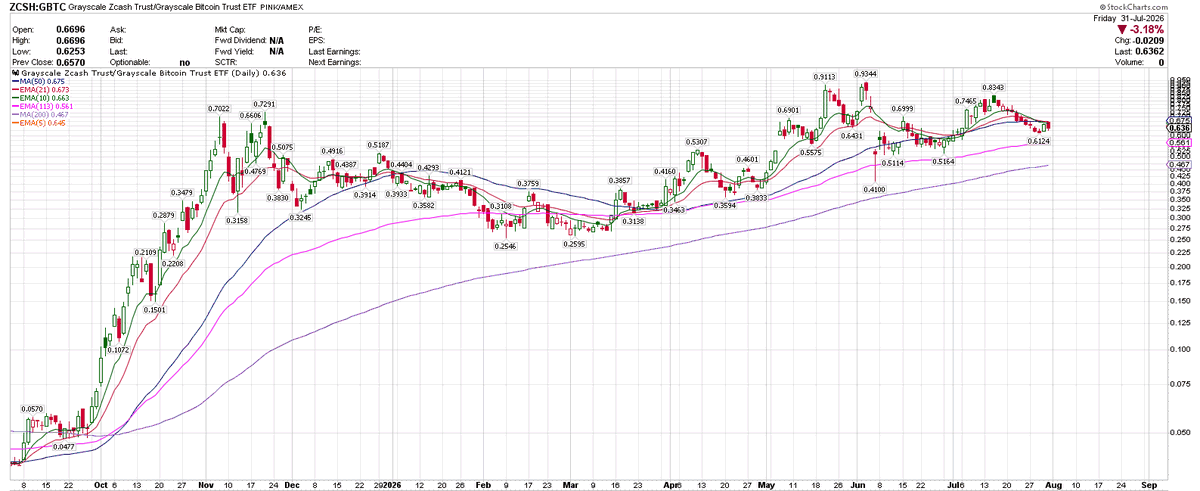Click the 0.9113 high price label
This screenshot has width=1200, height=491.
coord(825,76)
